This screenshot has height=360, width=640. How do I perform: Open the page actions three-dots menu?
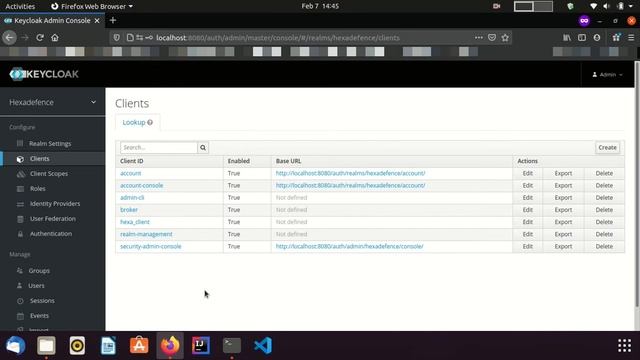click(x=478, y=38)
